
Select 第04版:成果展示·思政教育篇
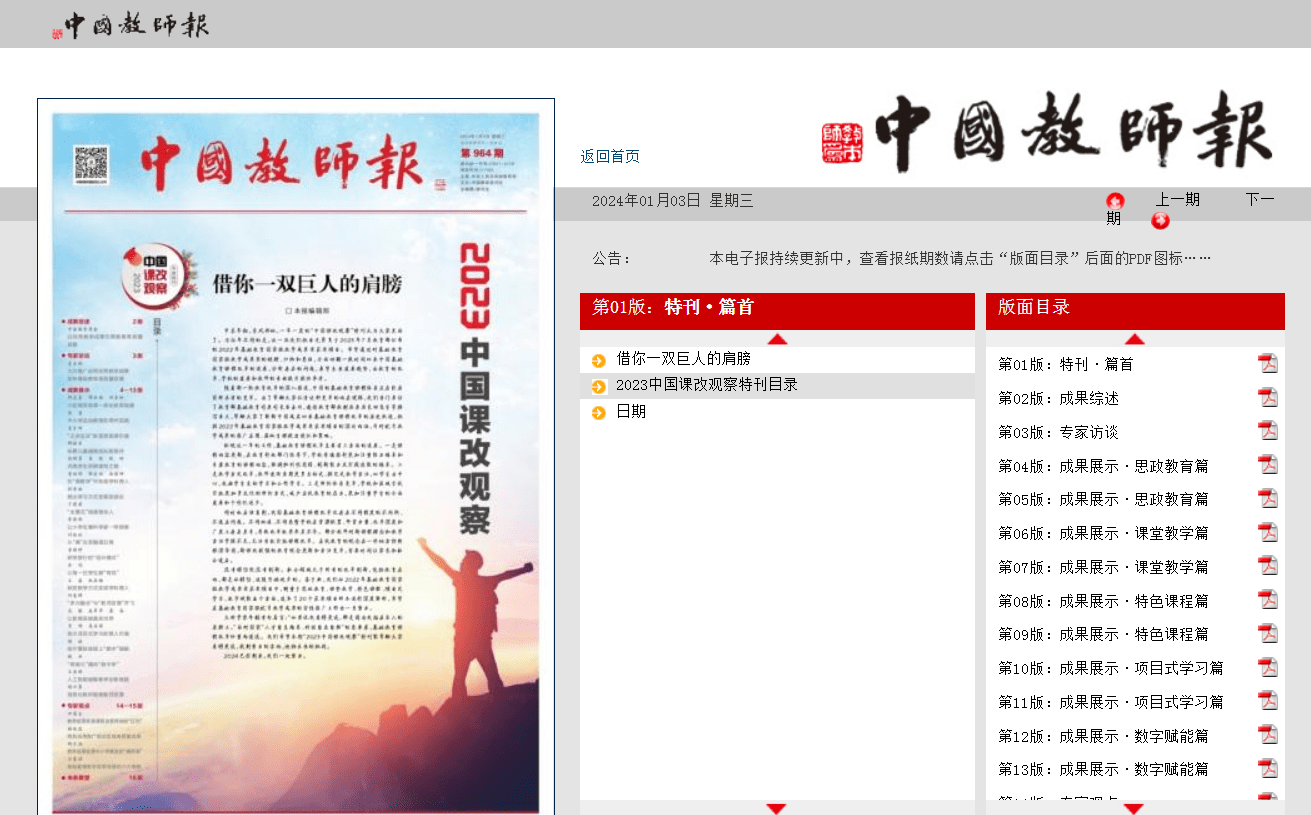(1103, 466)
